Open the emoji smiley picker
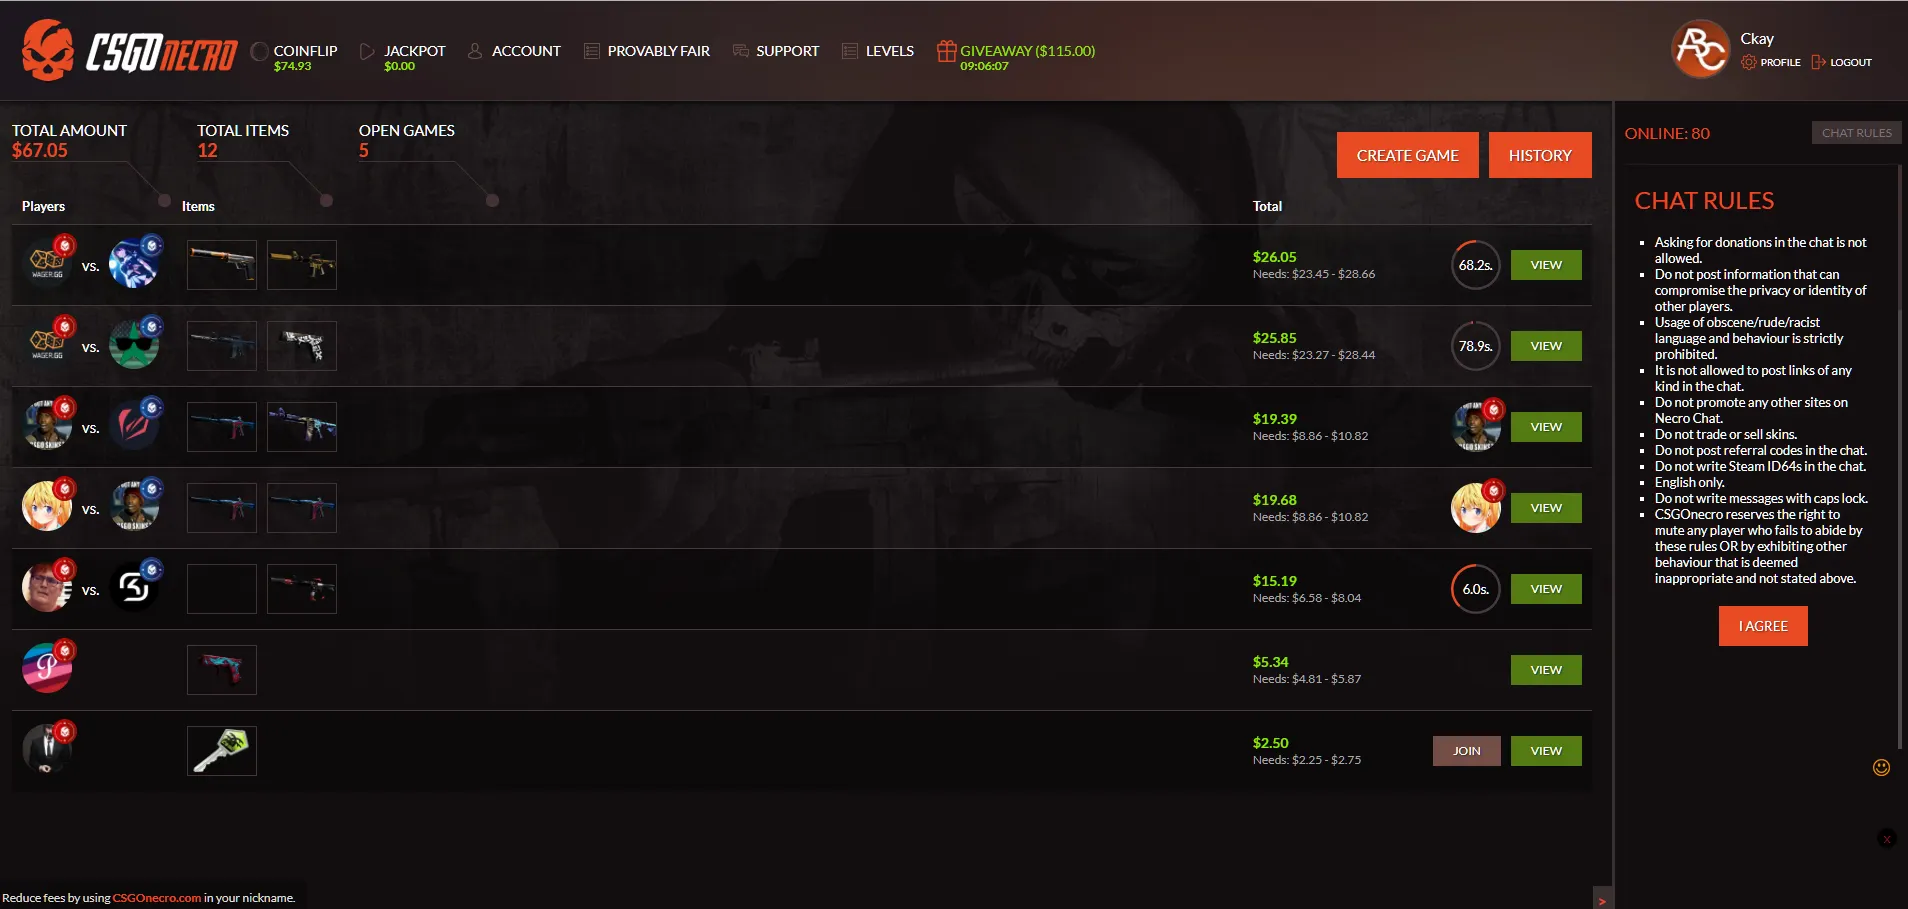This screenshot has width=1908, height=909. pos(1881,767)
